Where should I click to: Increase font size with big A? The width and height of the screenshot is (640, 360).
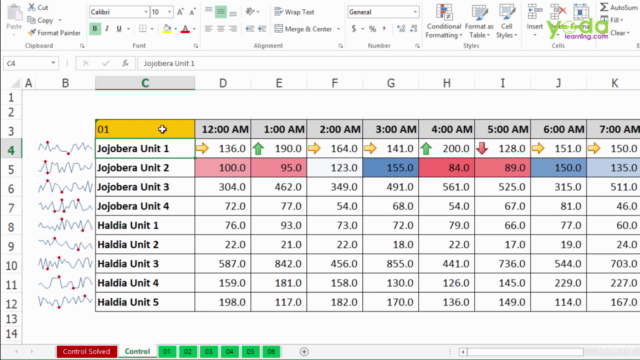click(x=180, y=12)
